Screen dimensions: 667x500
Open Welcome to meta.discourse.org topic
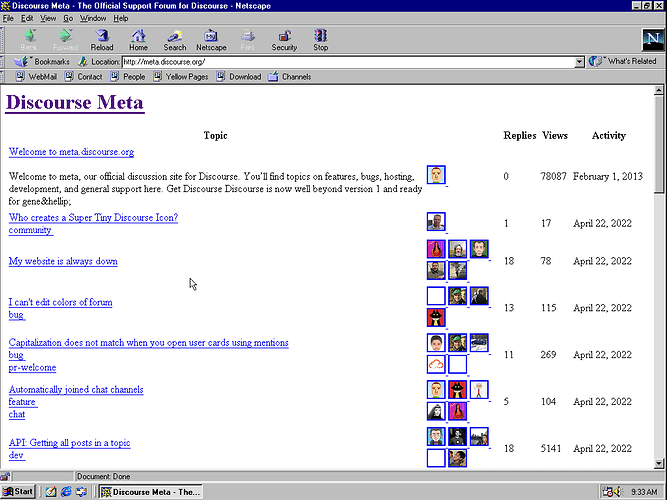pyautogui.click(x=71, y=152)
